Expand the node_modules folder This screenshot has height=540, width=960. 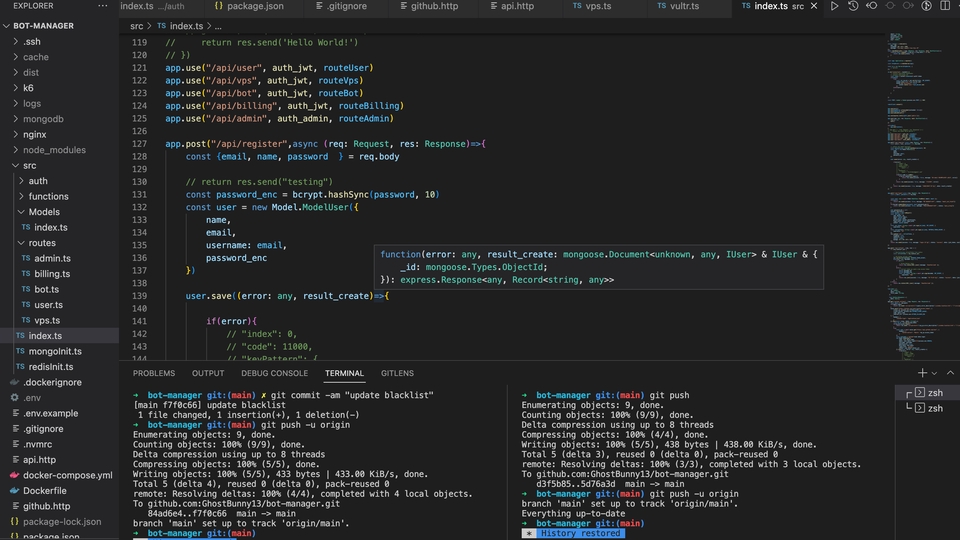pyautogui.click(x=15, y=149)
